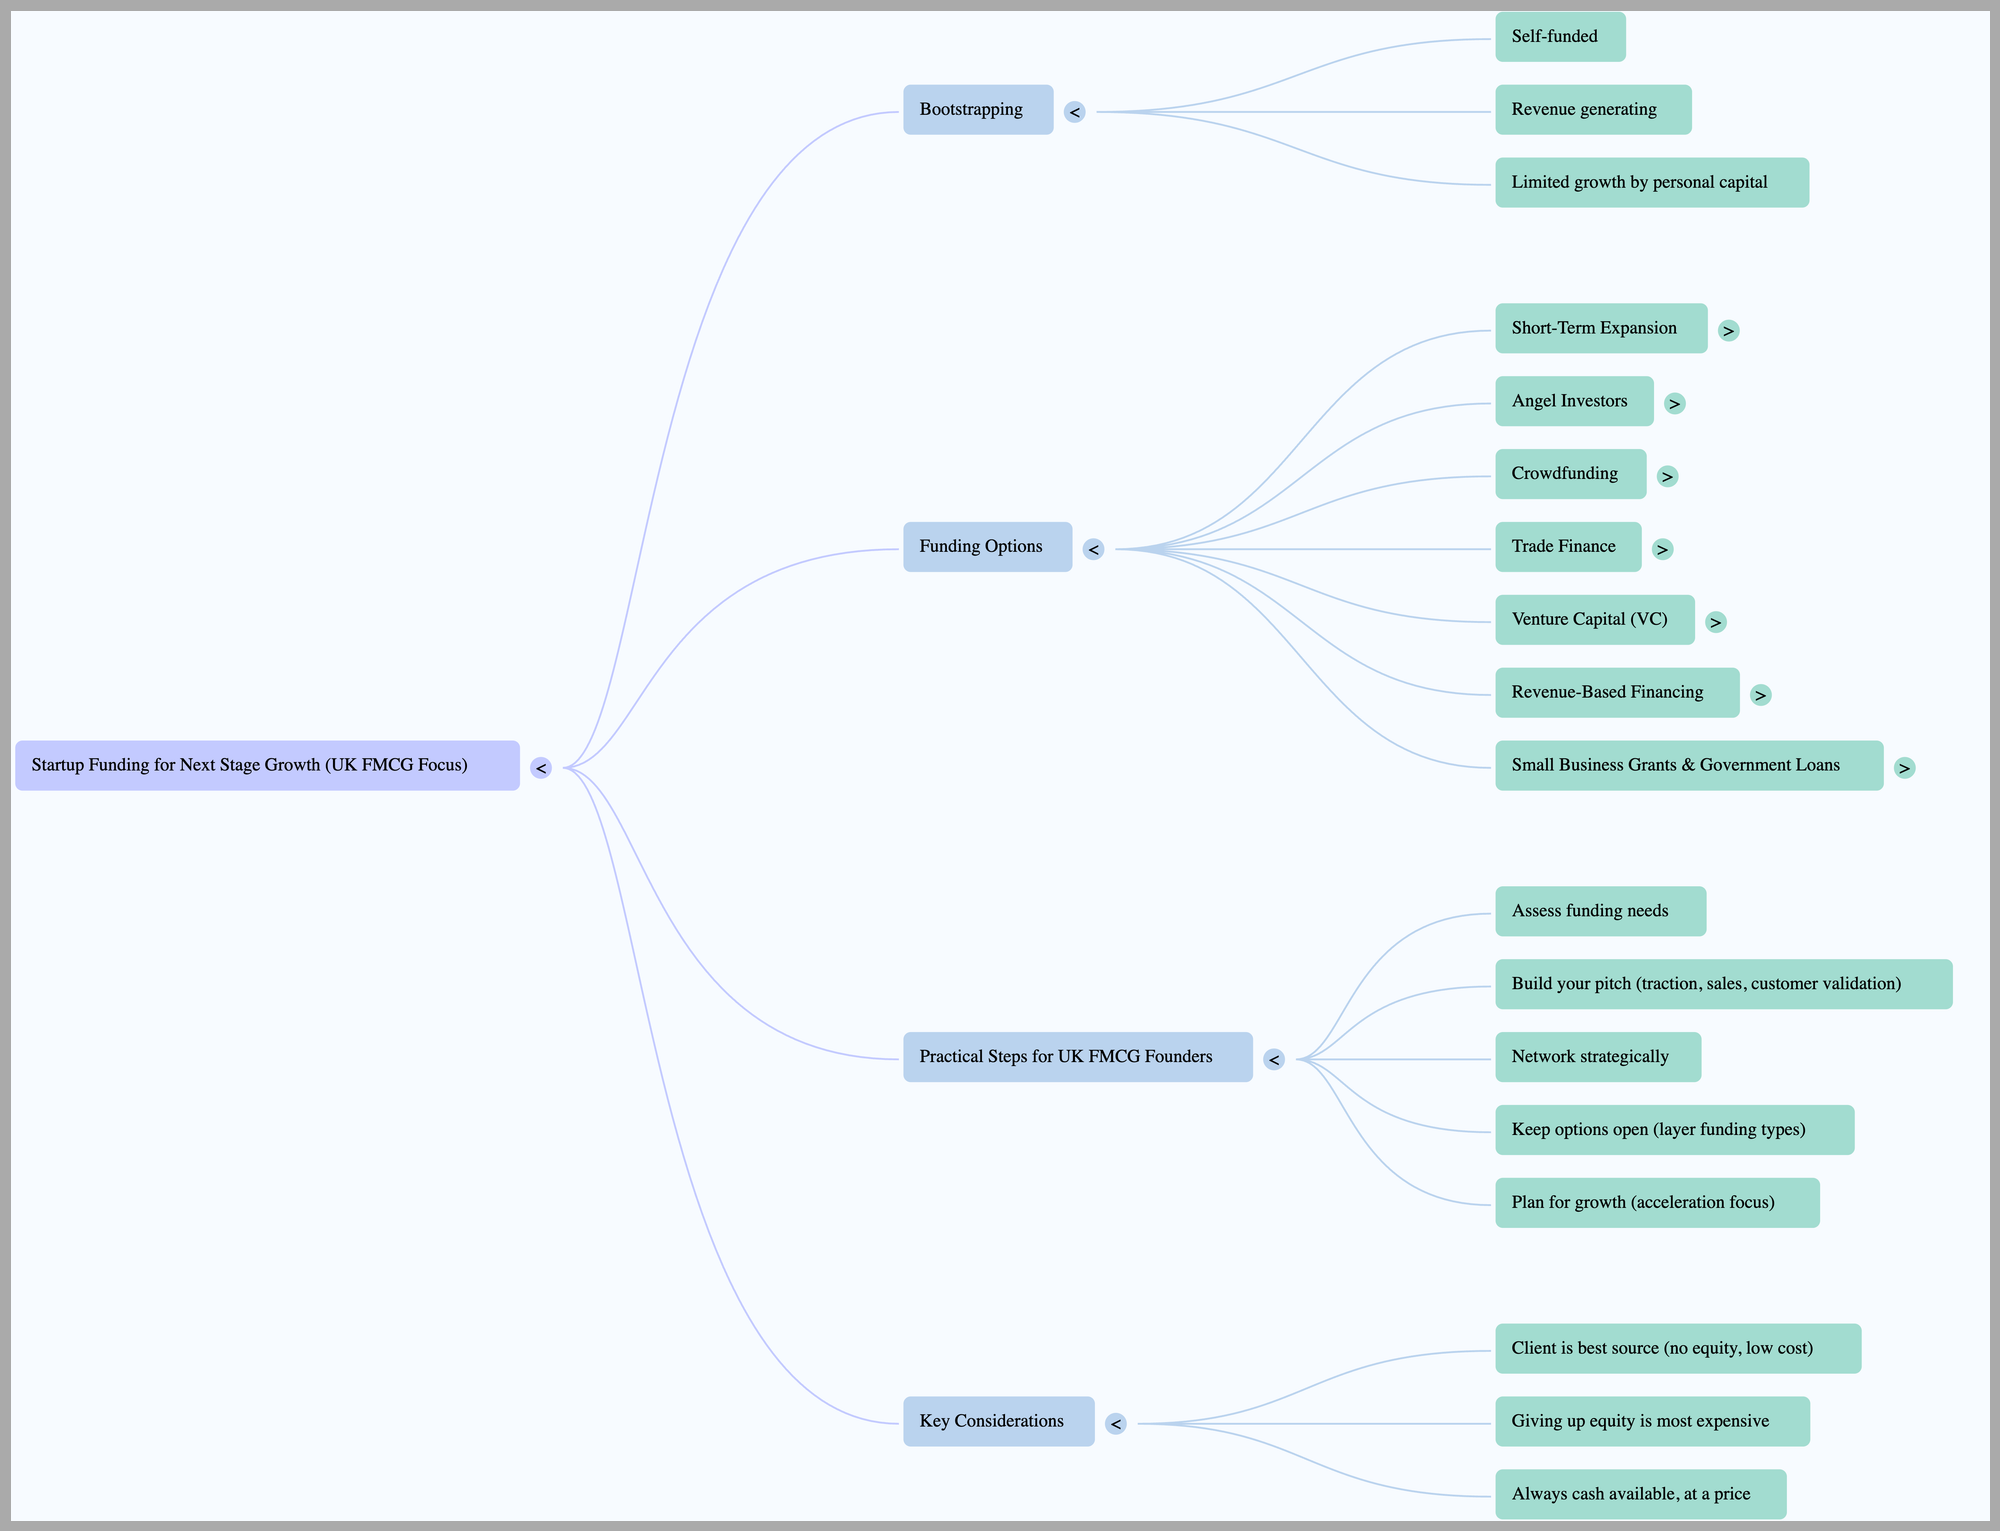Collapse the Bootstrapping branch toggle
This screenshot has height=1531, width=2000.
coord(1074,112)
